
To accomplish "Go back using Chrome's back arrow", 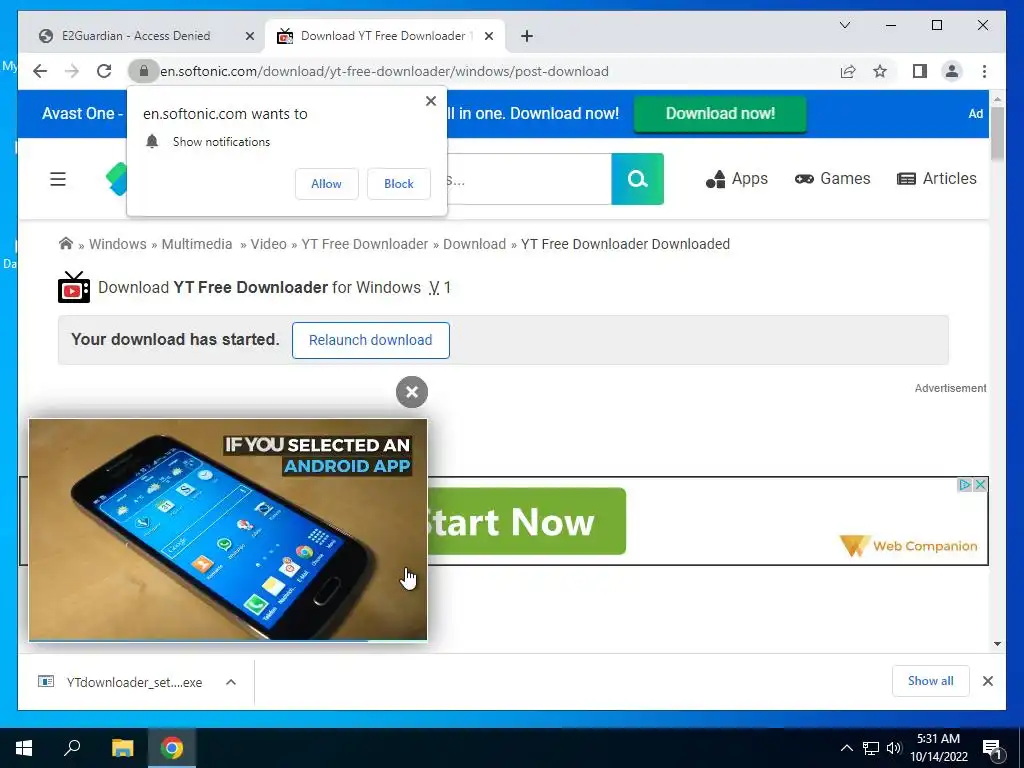I will [40, 71].
